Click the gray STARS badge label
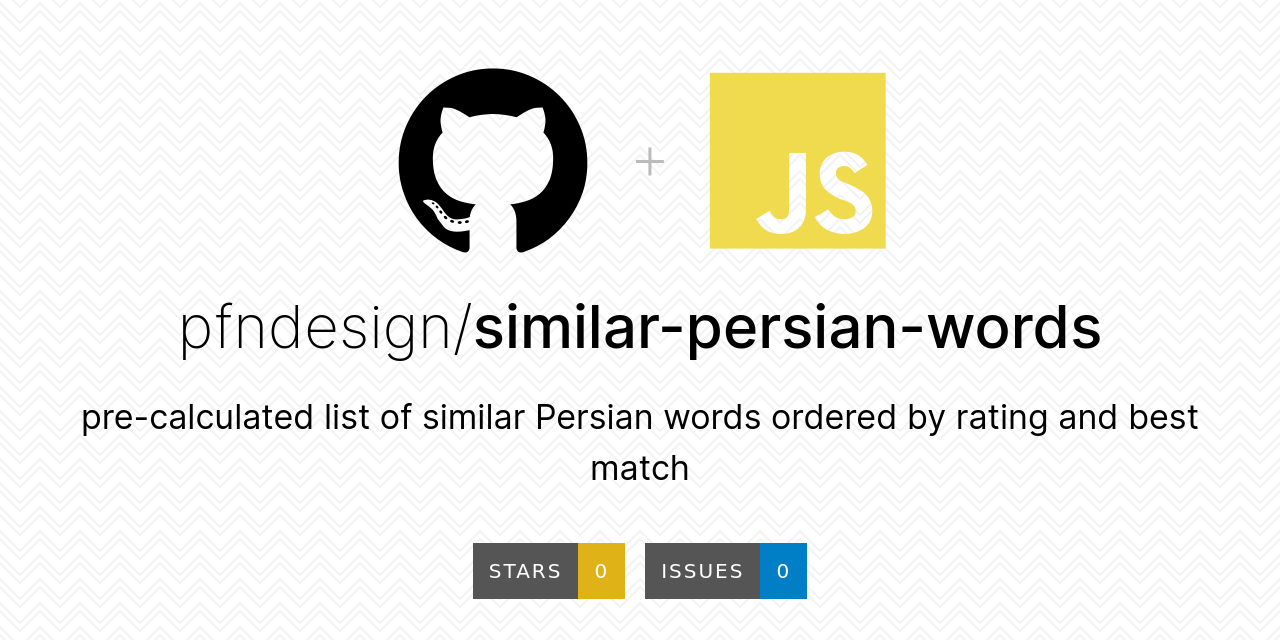 click(525, 571)
